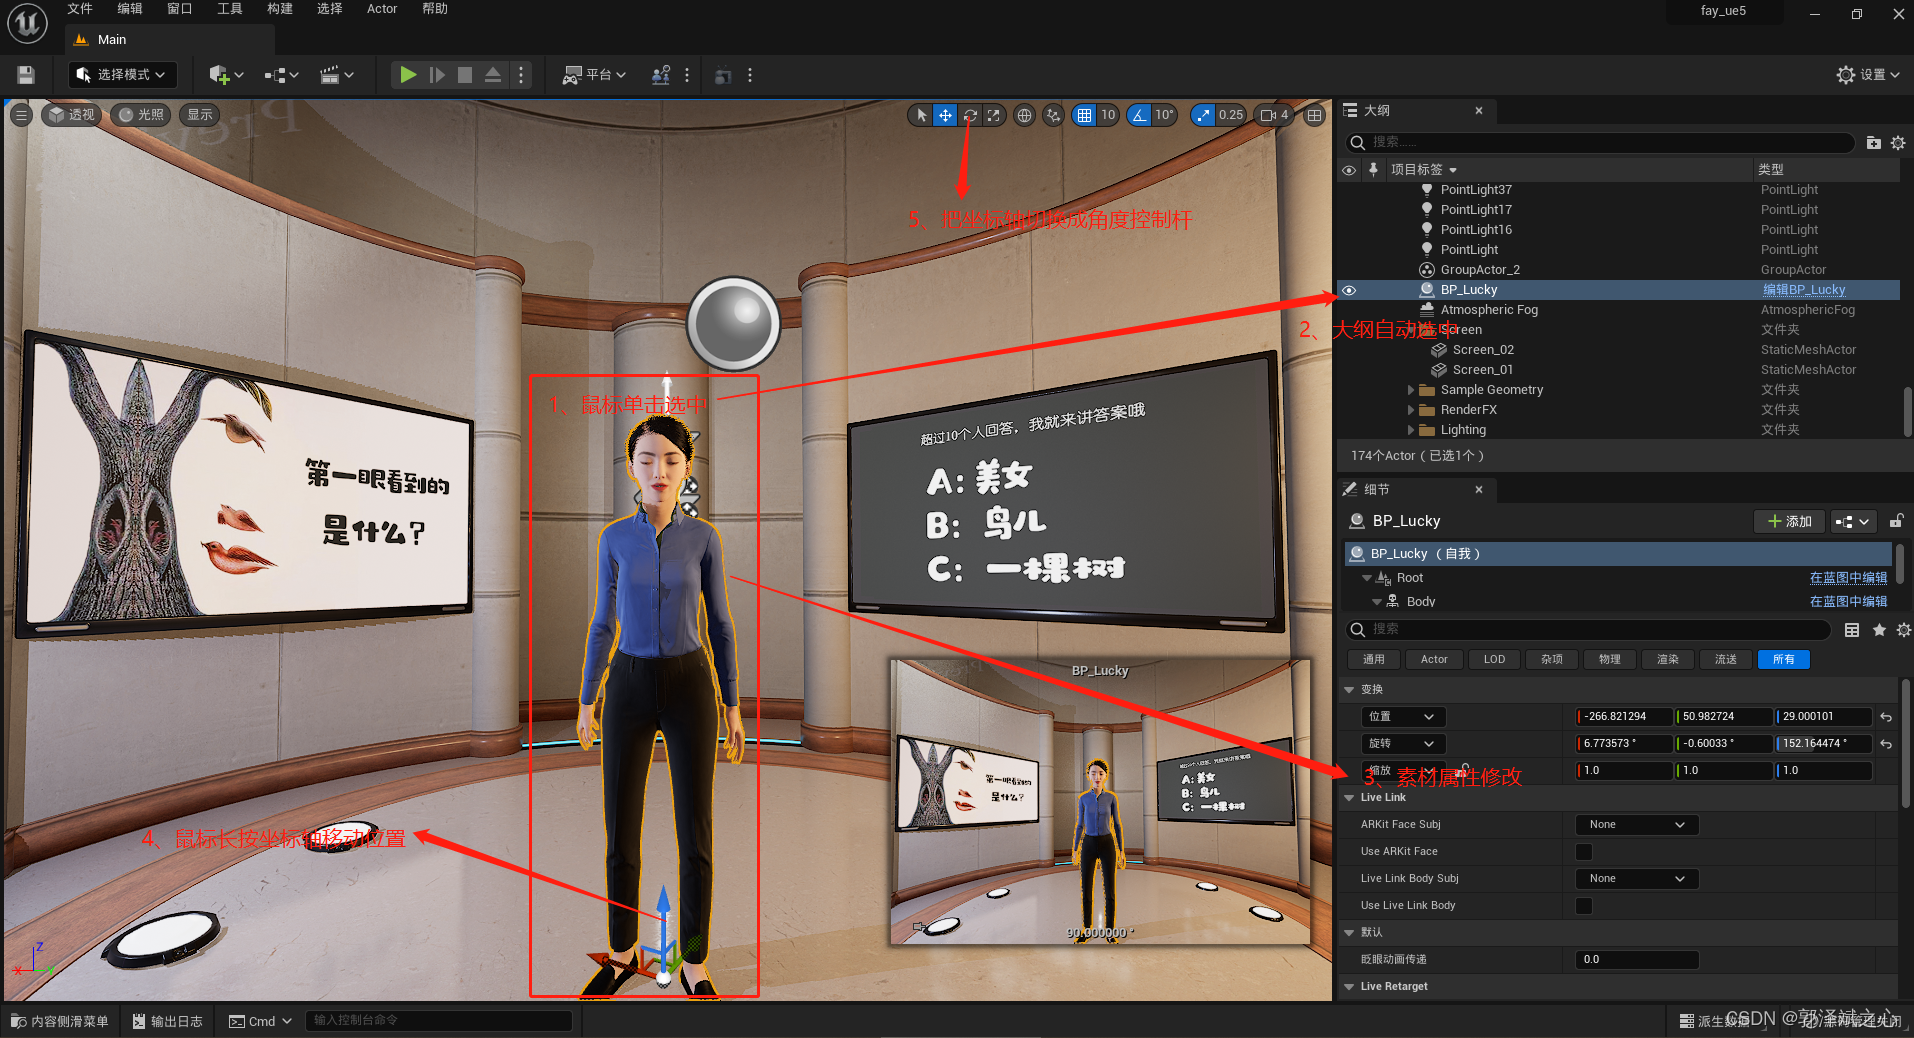The width and height of the screenshot is (1914, 1038).
Task: Open the Build menu
Action: (x=280, y=9)
